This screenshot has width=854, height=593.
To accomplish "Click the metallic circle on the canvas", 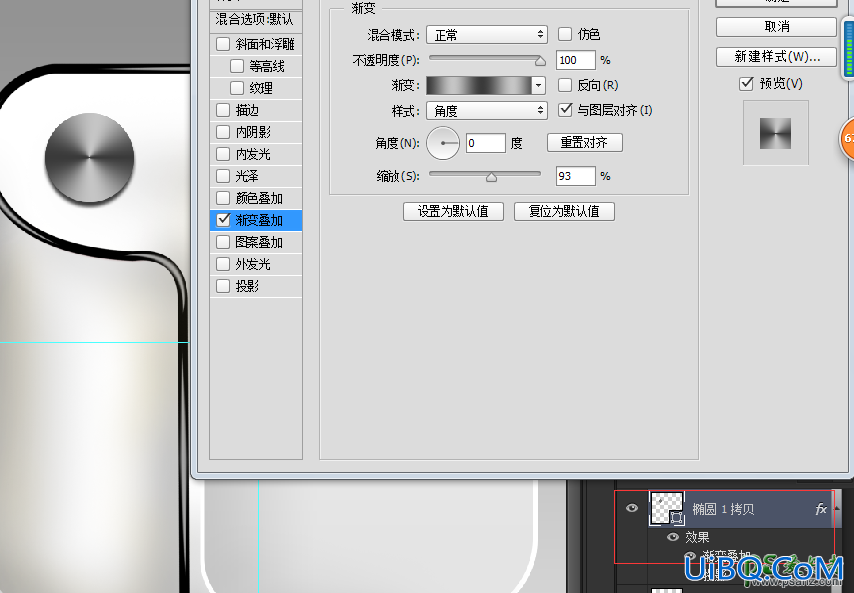I will coord(89,157).
